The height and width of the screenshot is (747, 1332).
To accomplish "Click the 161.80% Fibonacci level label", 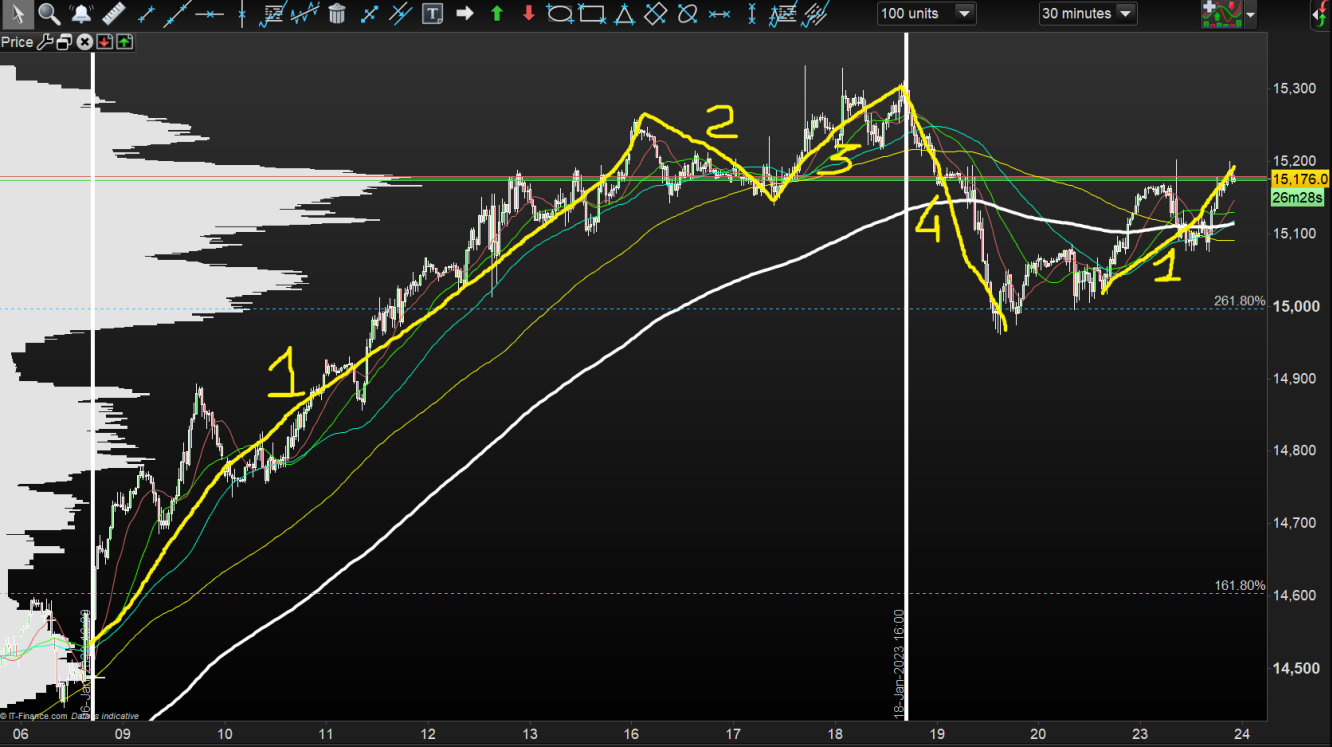I will tap(1240, 585).
